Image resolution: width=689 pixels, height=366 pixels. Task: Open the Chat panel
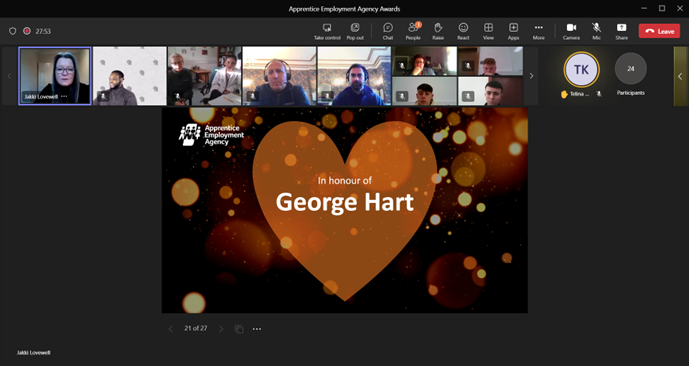point(388,31)
